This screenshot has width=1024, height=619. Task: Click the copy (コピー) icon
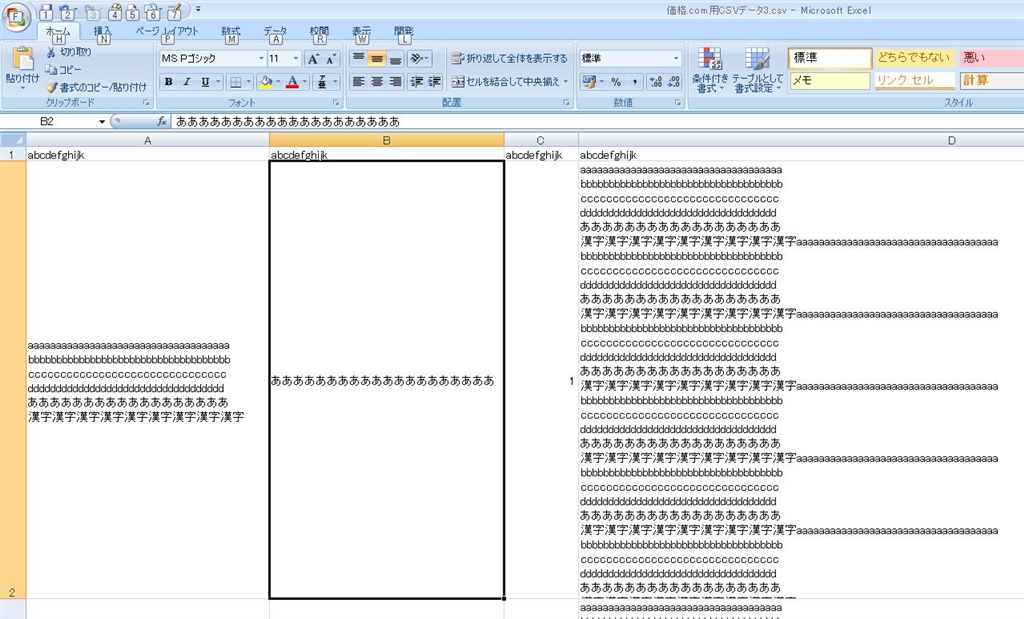(x=51, y=69)
